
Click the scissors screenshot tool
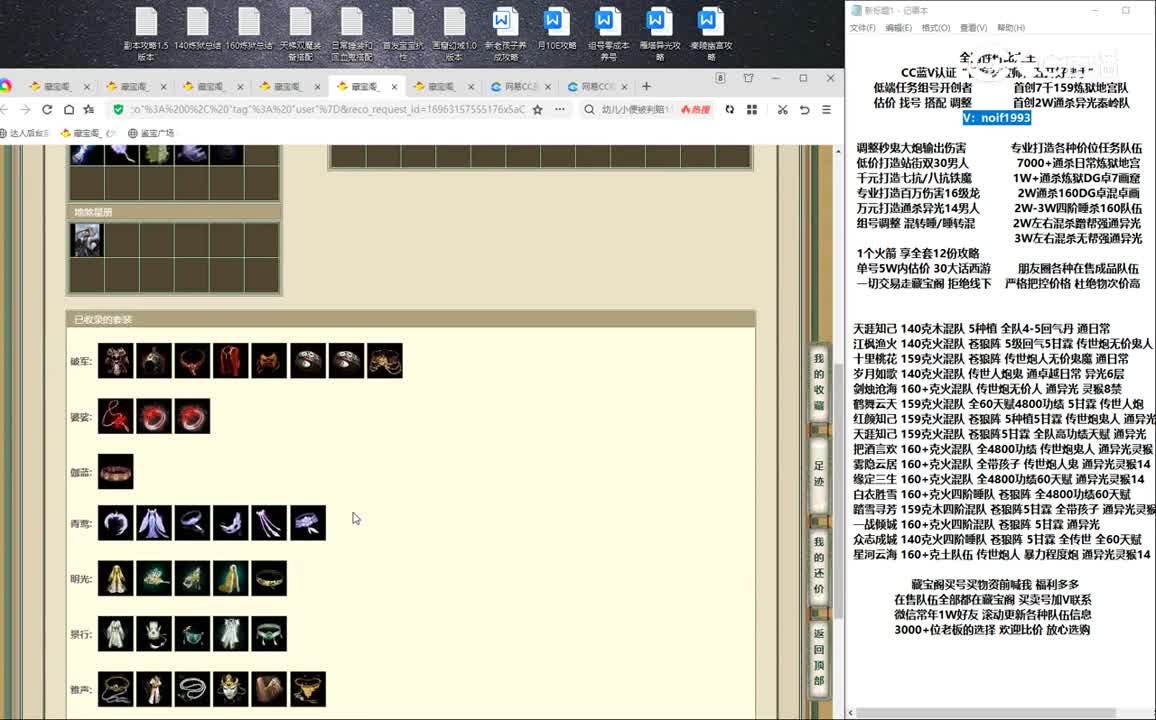[782, 109]
